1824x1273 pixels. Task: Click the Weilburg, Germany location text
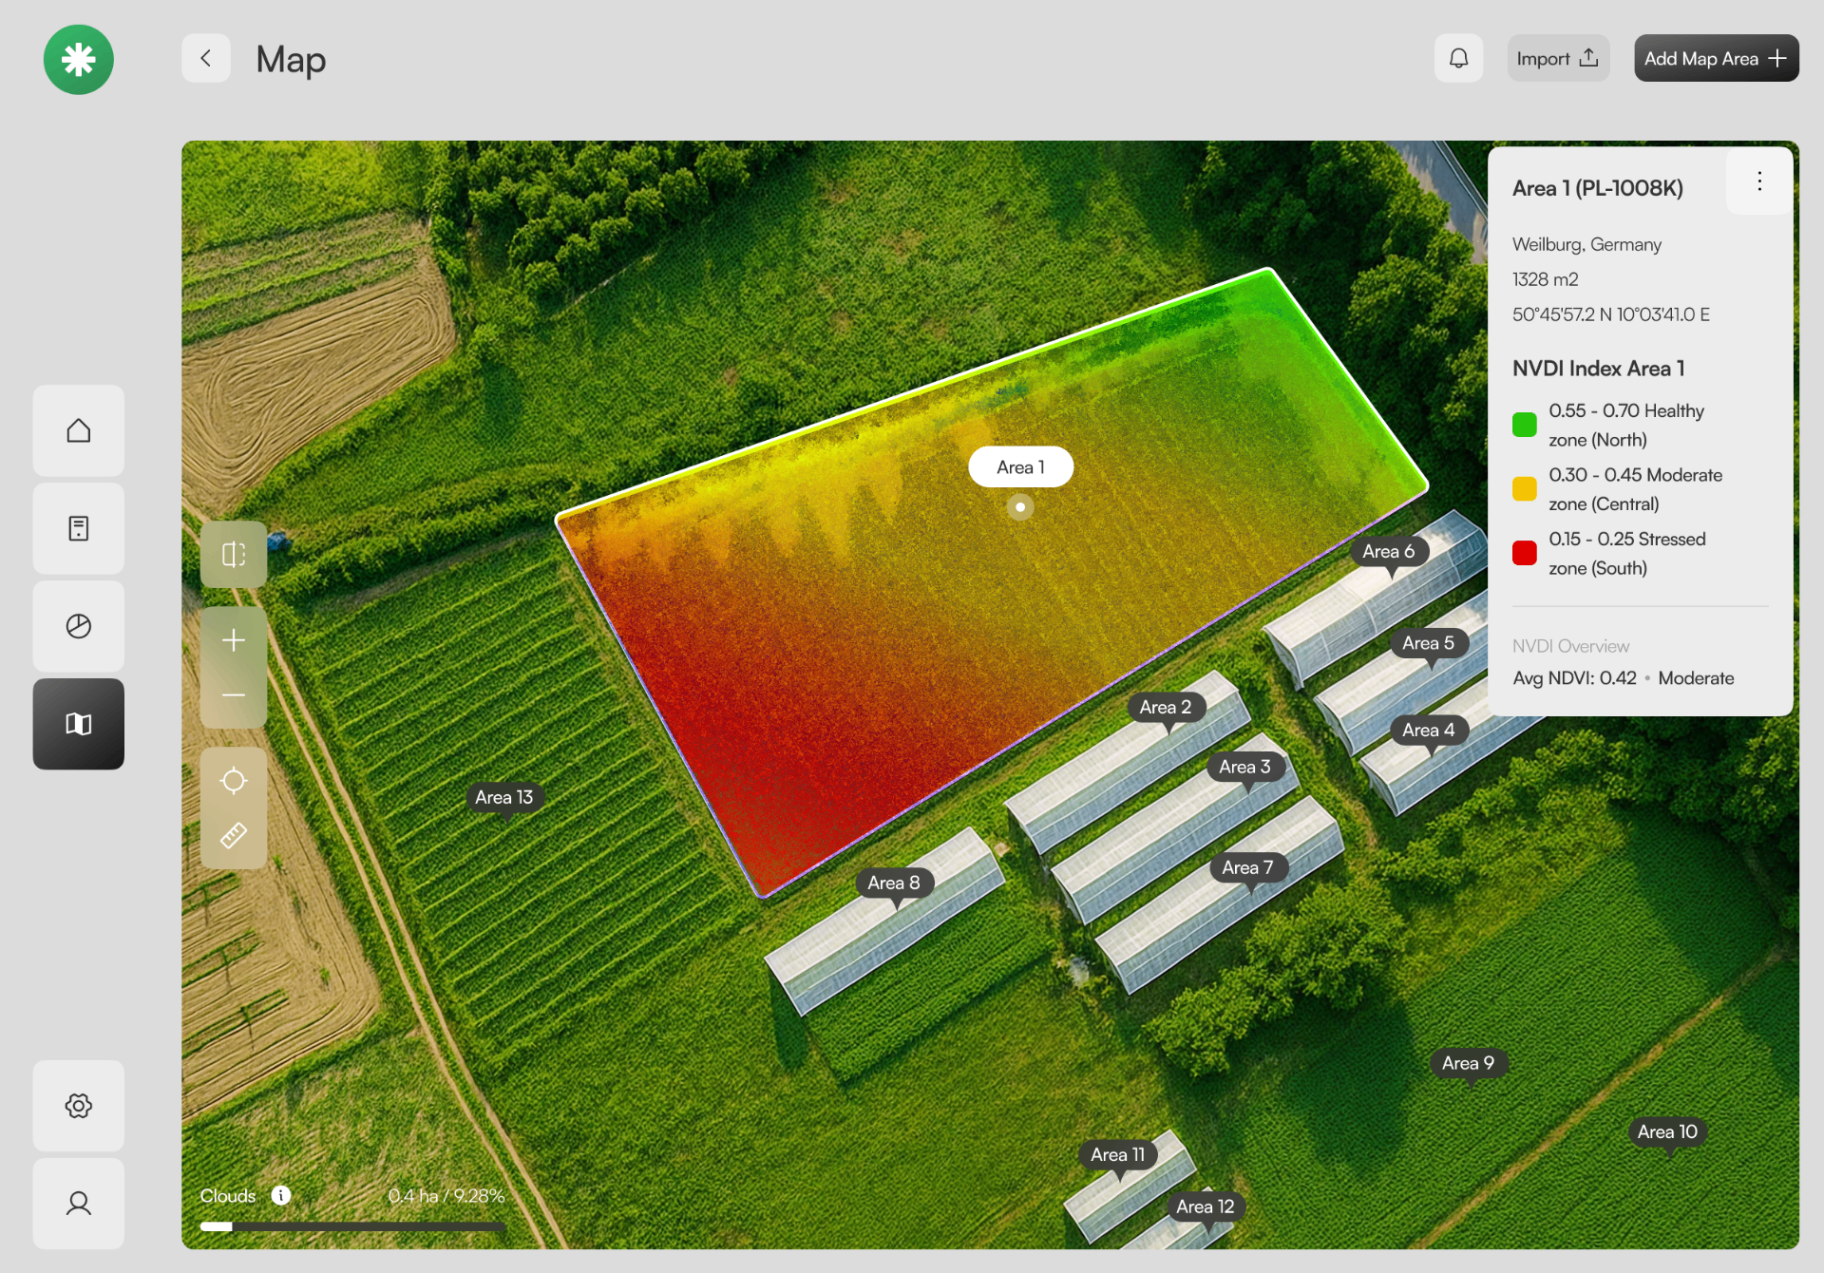[x=1586, y=245]
